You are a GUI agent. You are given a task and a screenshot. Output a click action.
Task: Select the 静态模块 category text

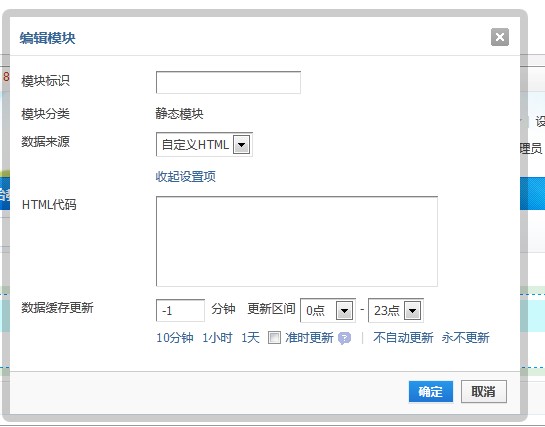179,114
